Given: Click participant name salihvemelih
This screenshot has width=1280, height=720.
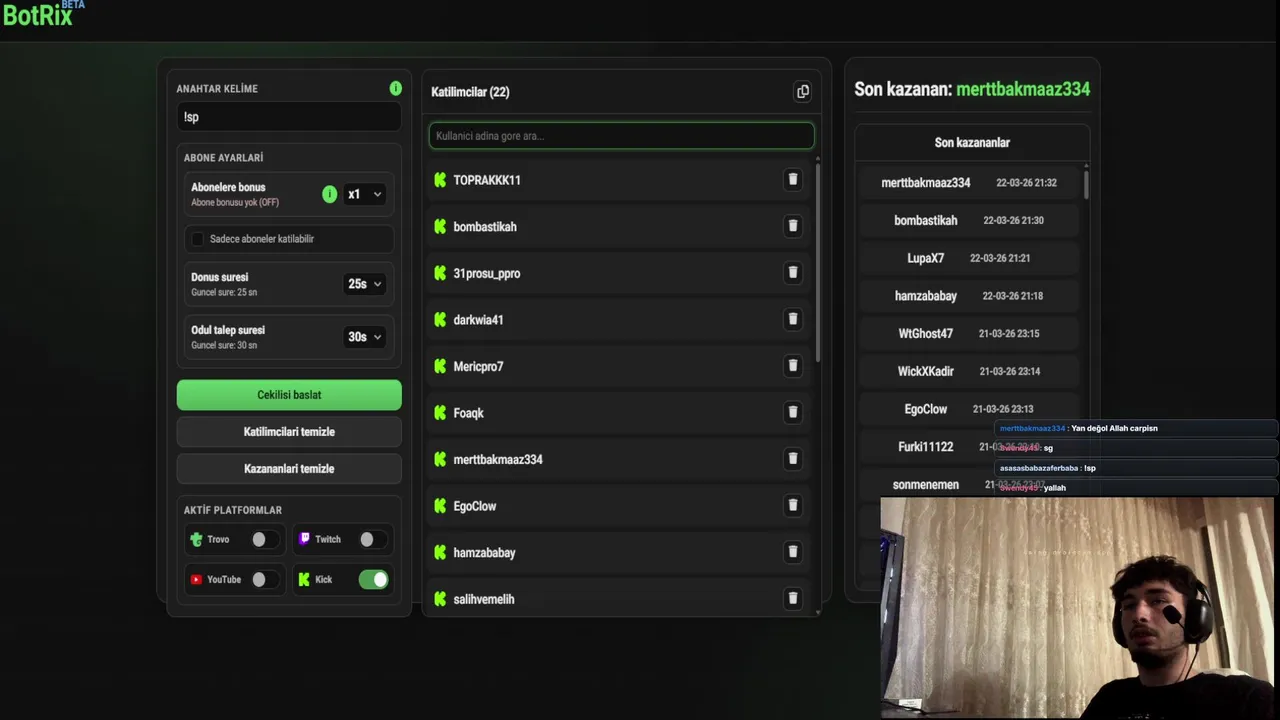Looking at the screenshot, I should [484, 599].
